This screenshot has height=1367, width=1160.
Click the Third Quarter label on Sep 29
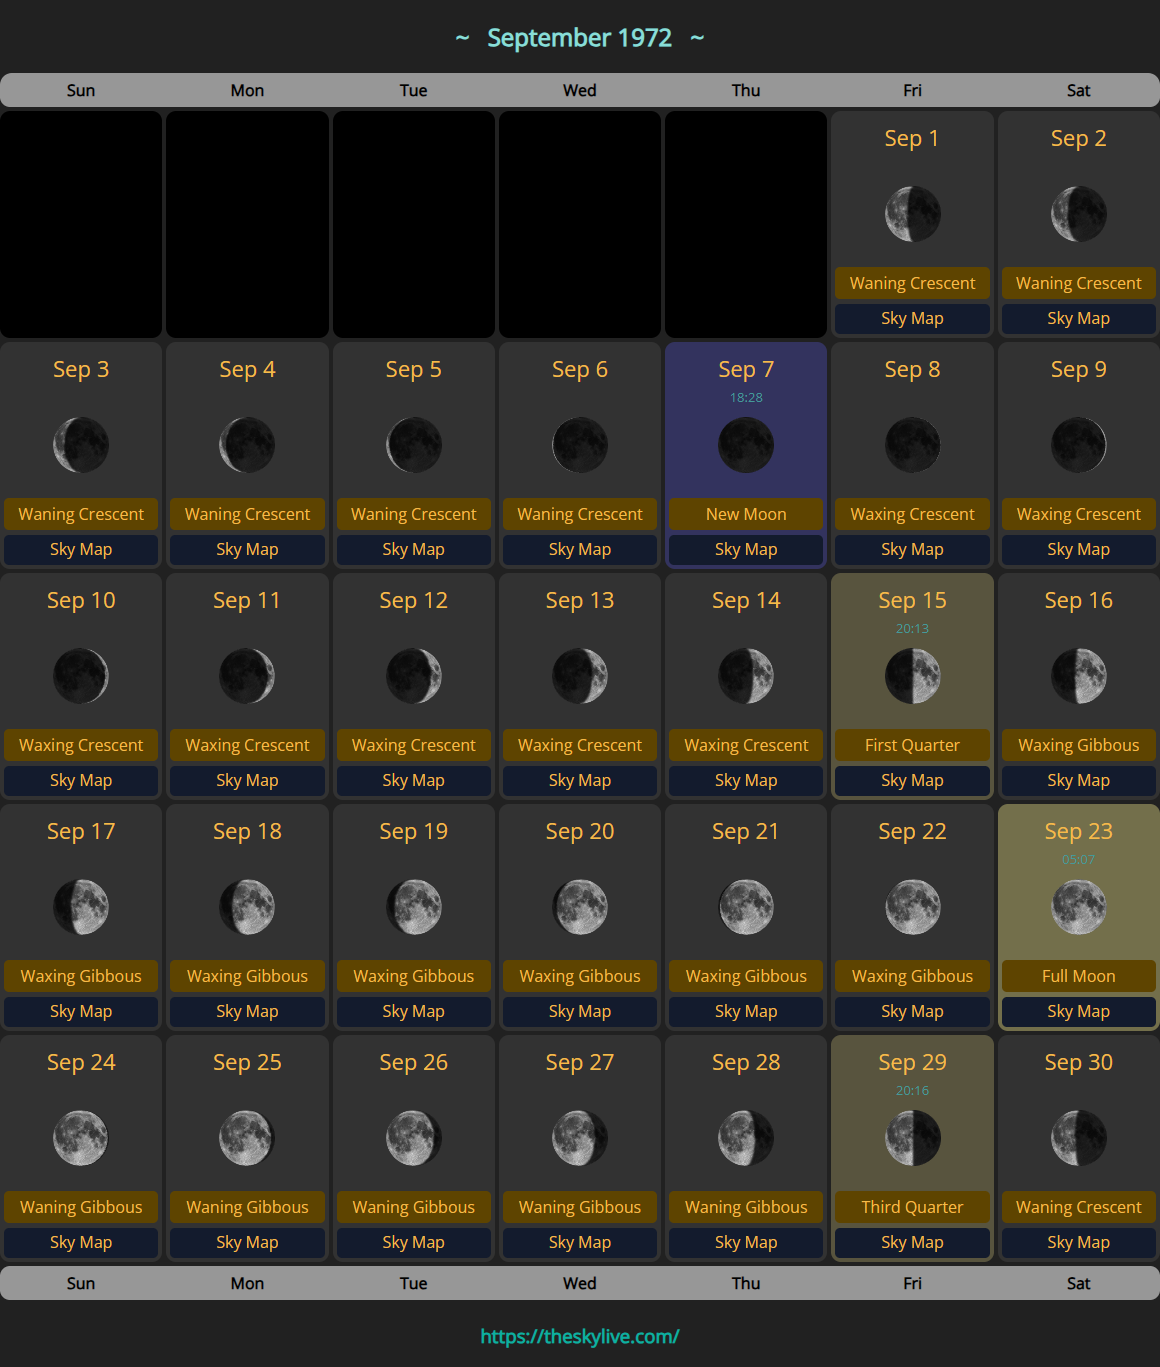point(912,1207)
